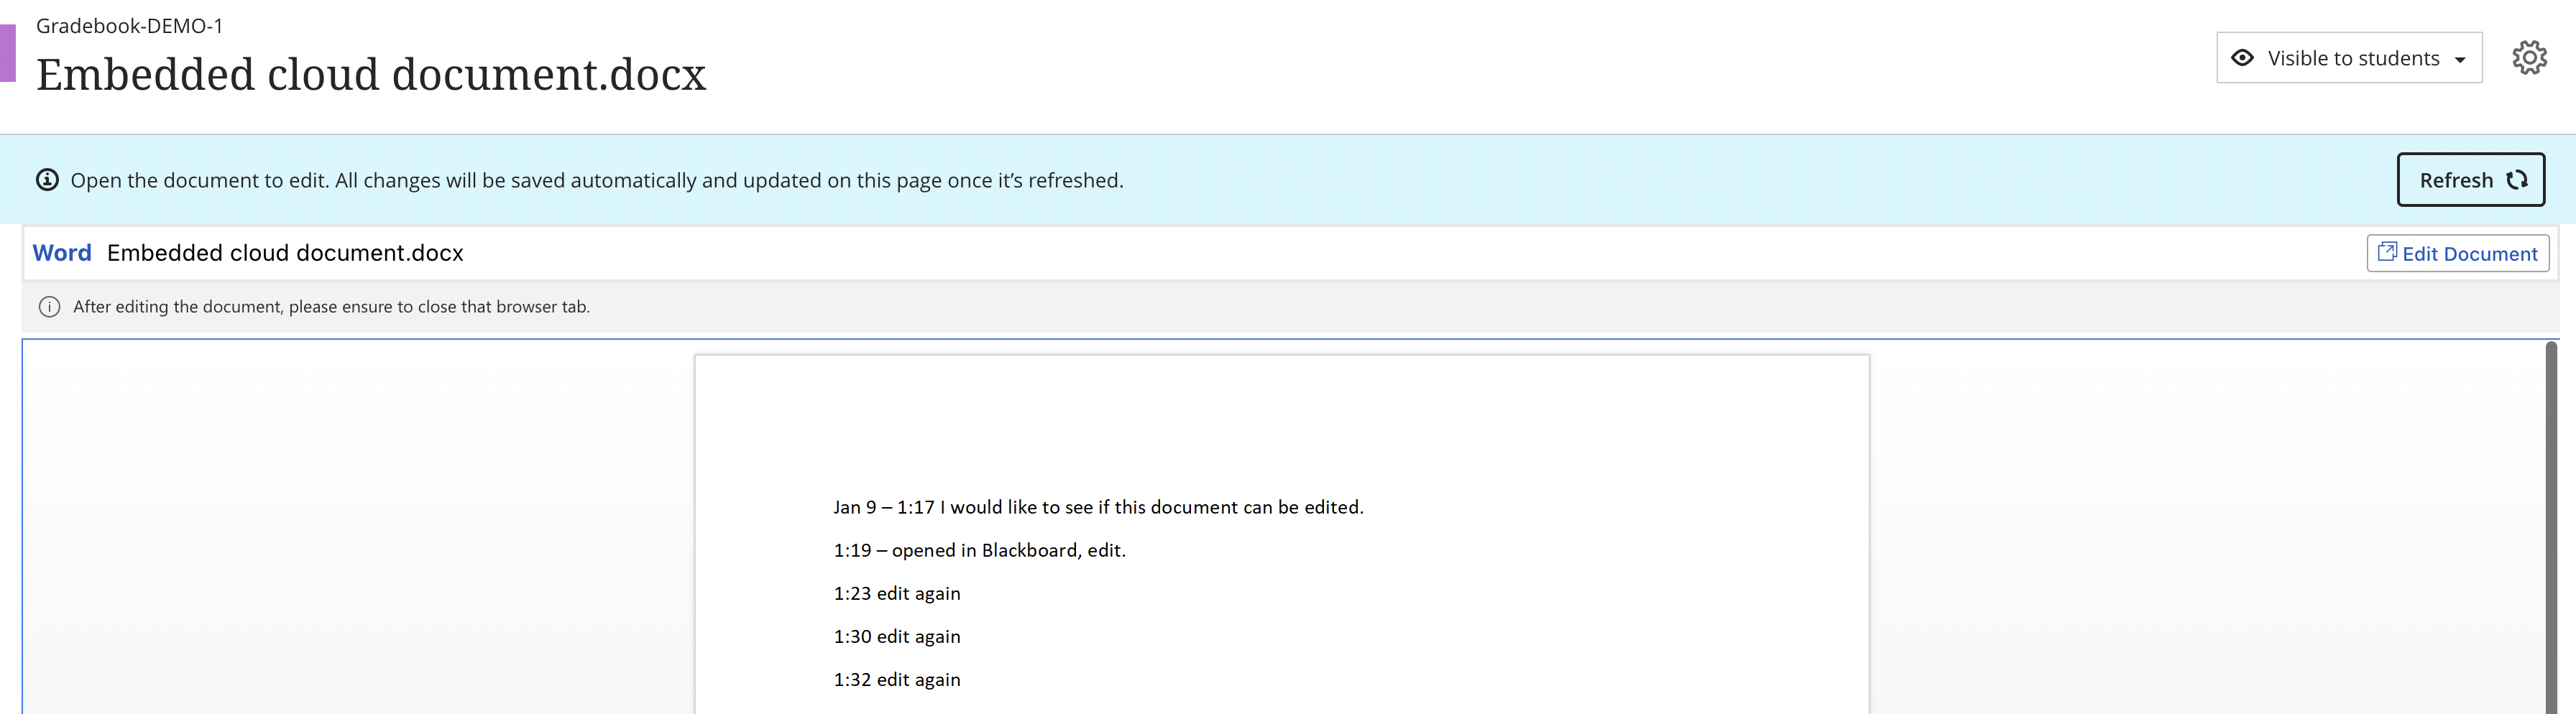Click the info icon in the blue banner
This screenshot has width=2576, height=714.
tap(47, 180)
